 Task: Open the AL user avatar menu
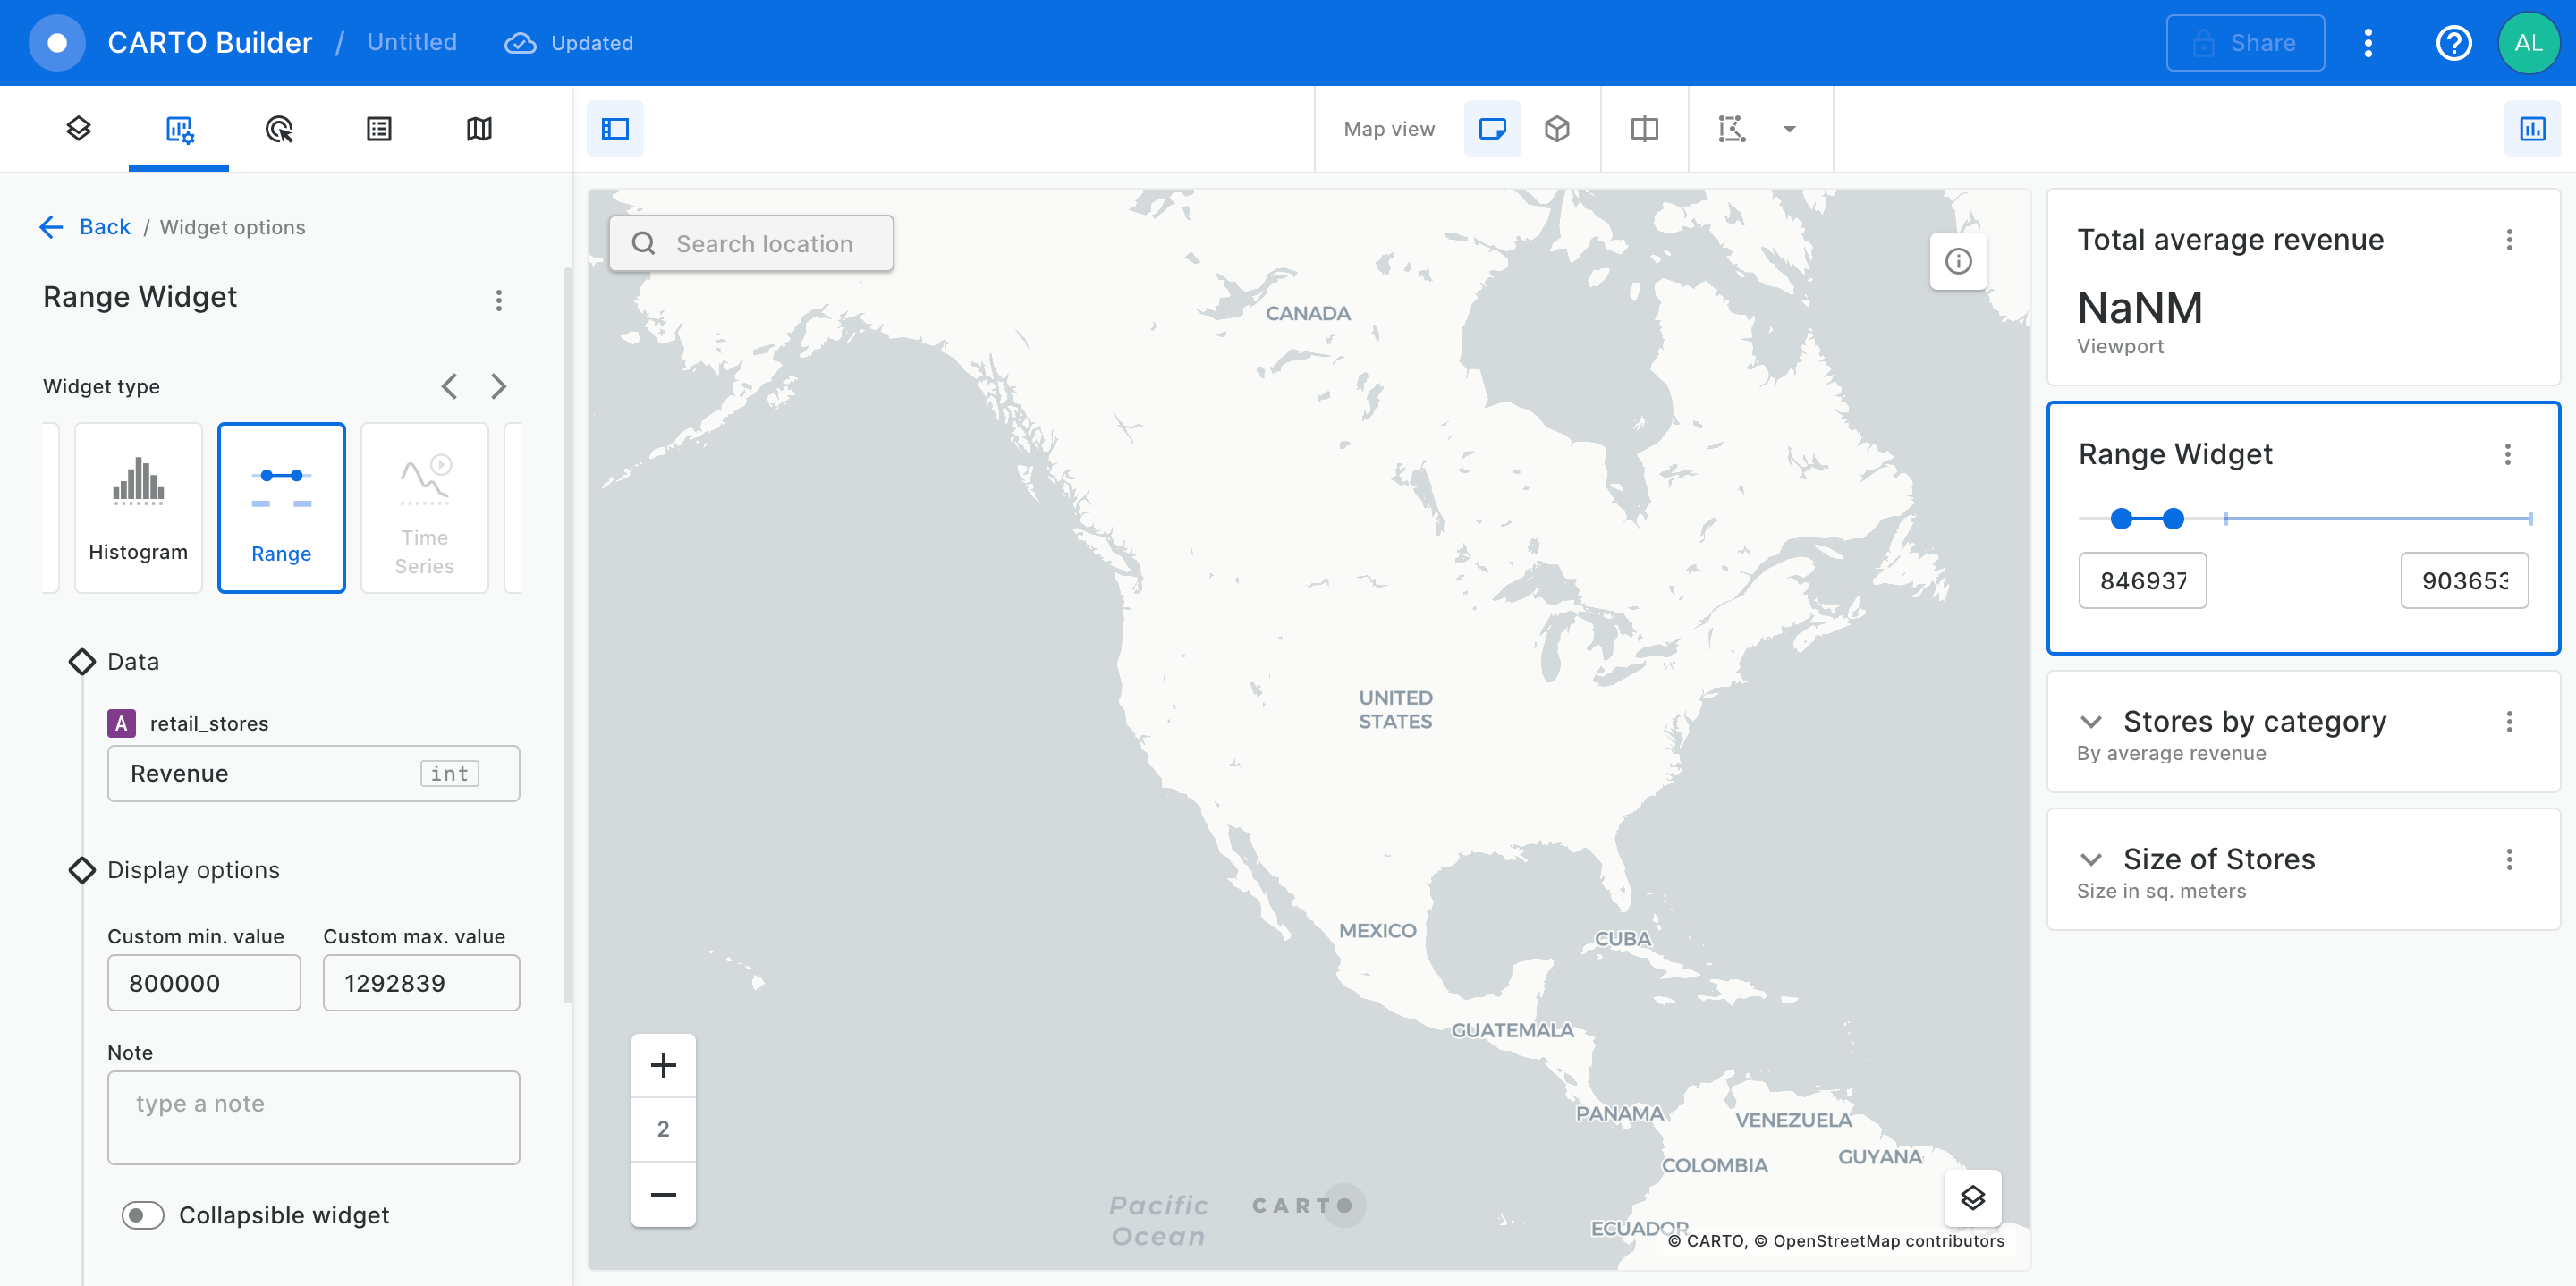coord(2528,43)
